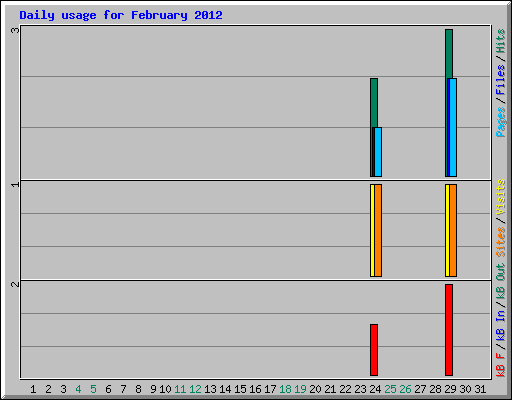
Task: Click day 31 on the x-axis
Action: 480,389
